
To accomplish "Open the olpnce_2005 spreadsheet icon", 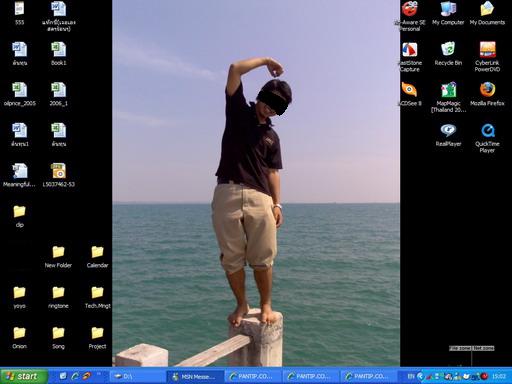I will coord(20,94).
